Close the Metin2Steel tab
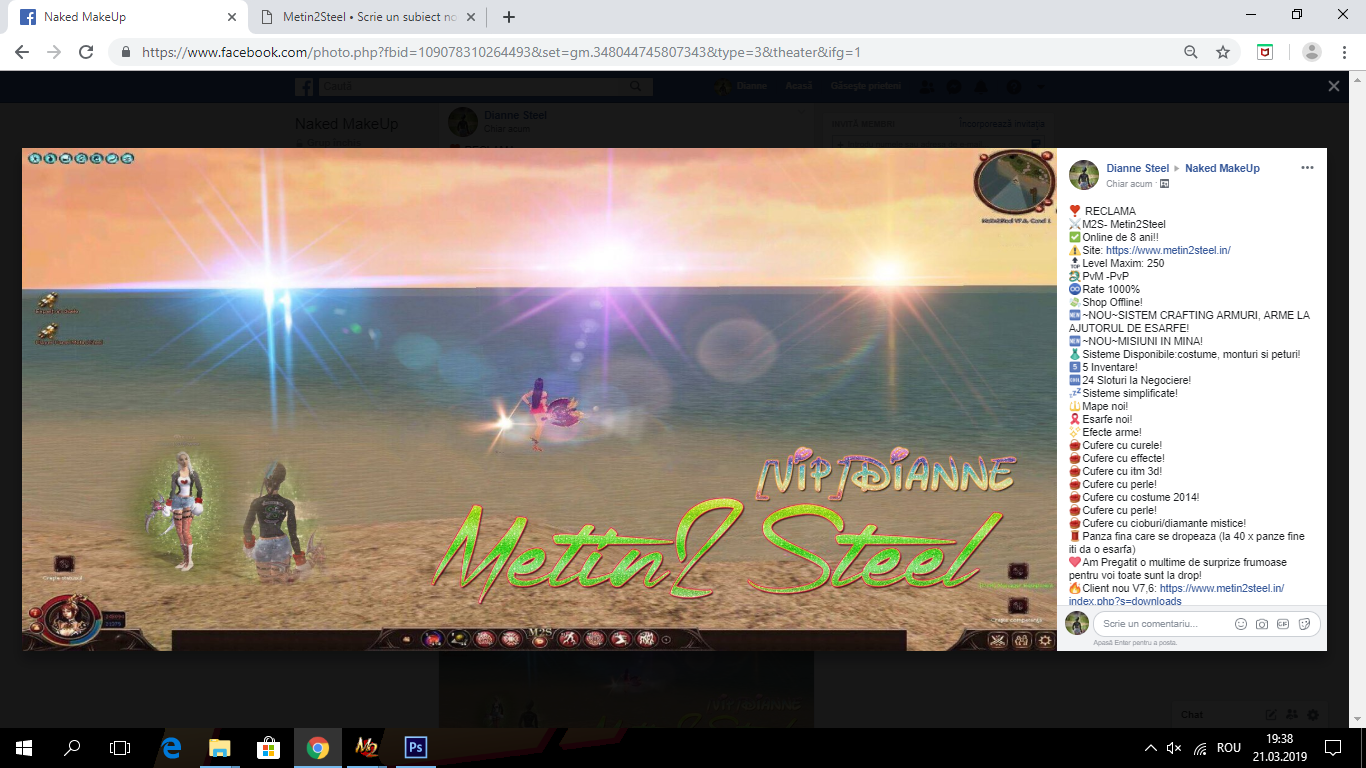This screenshot has width=1366, height=768. point(470,17)
